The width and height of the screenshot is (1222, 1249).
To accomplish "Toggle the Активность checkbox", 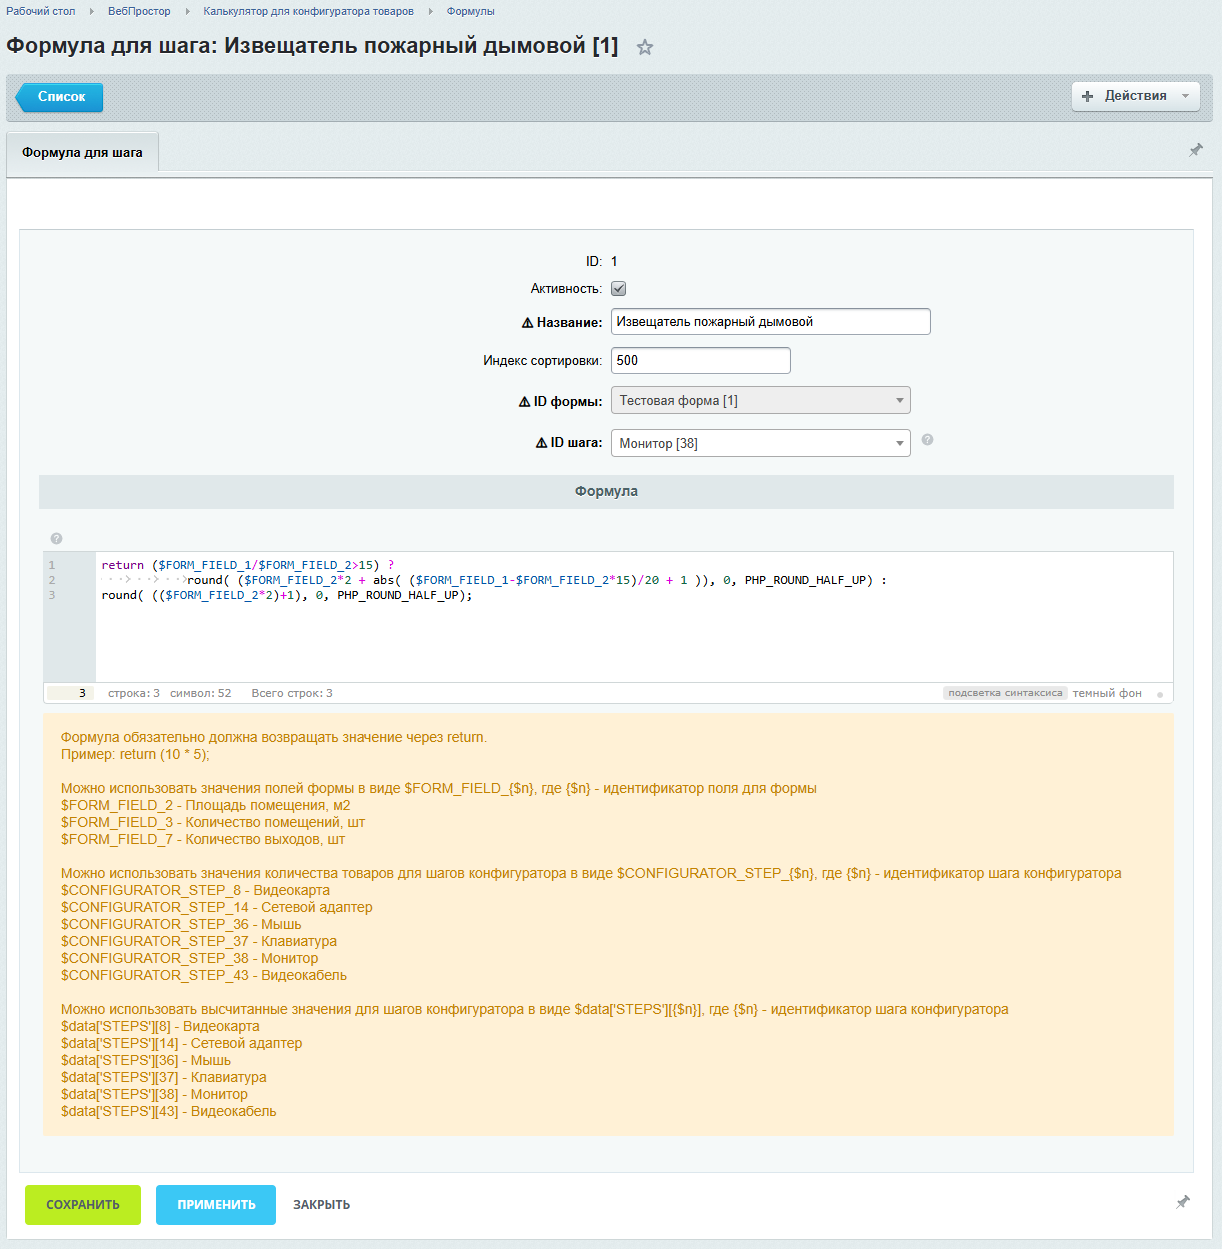I will pos(619,289).
